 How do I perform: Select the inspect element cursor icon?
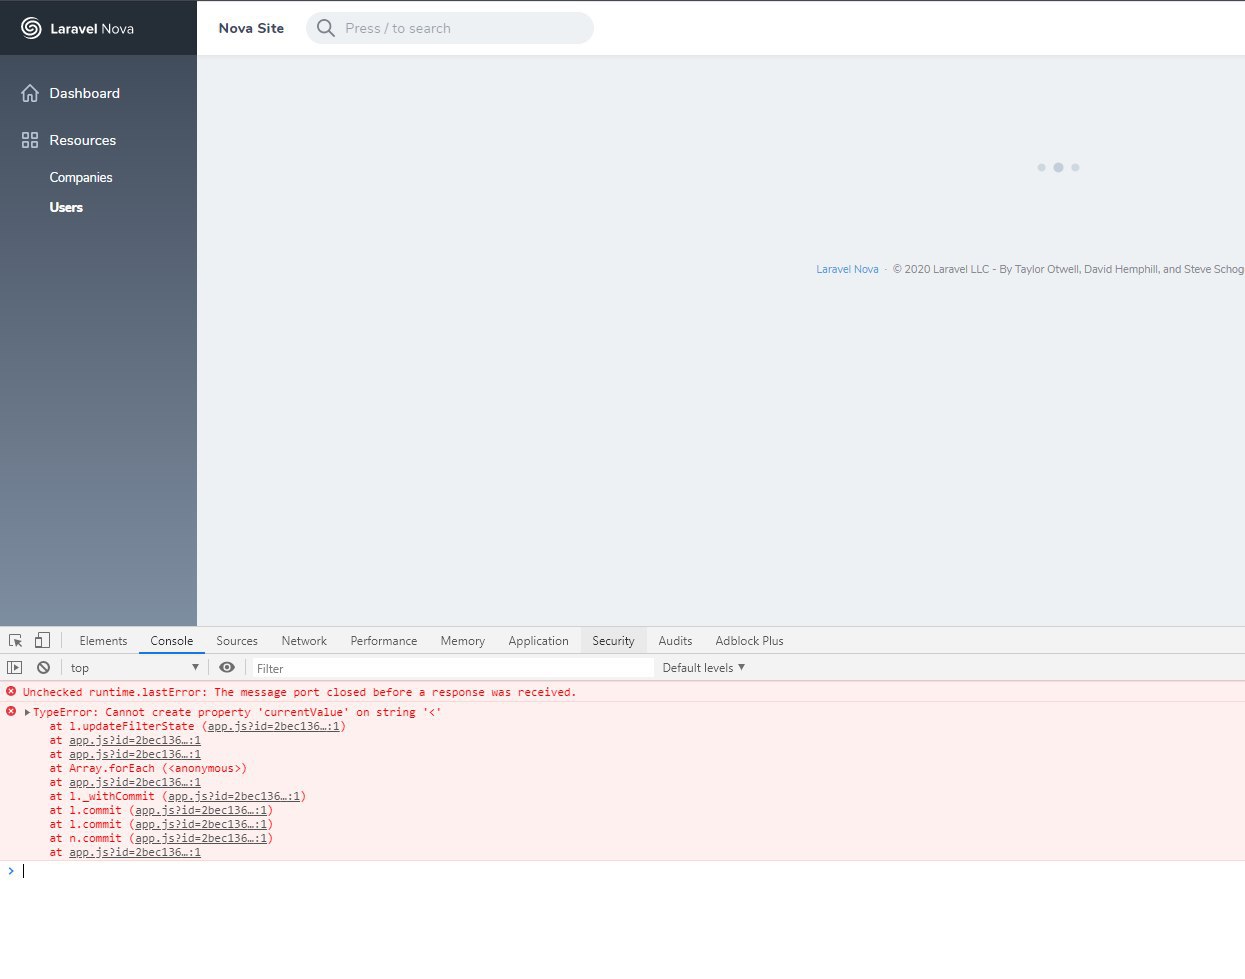[16, 640]
